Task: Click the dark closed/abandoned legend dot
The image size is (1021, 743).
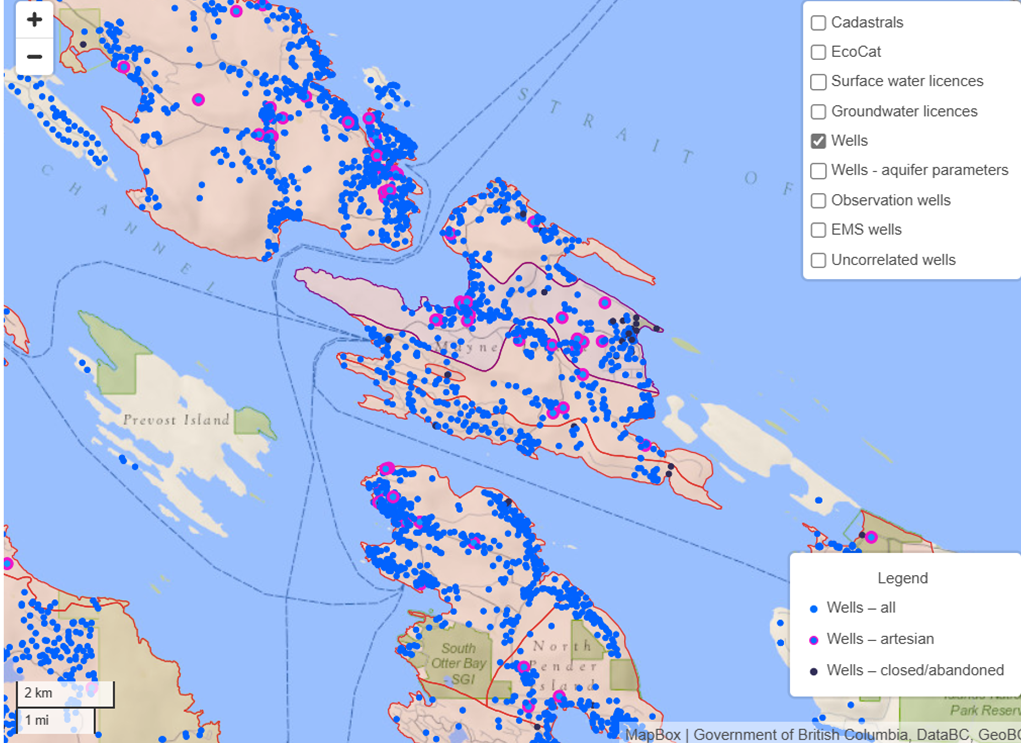Action: (814, 671)
